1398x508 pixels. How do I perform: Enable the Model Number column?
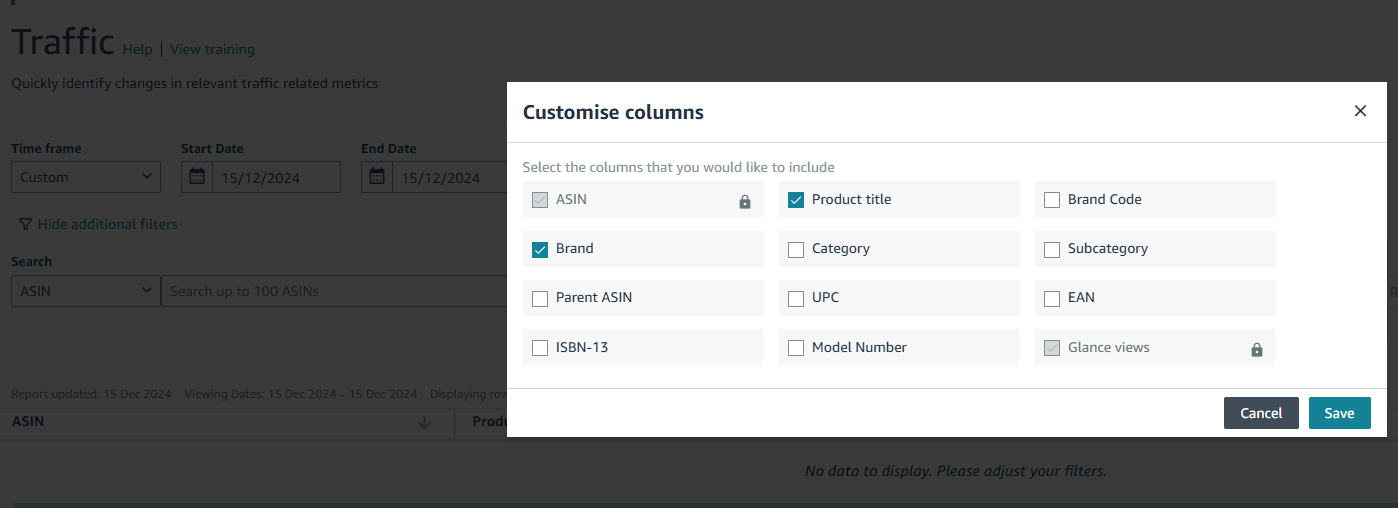pos(796,348)
